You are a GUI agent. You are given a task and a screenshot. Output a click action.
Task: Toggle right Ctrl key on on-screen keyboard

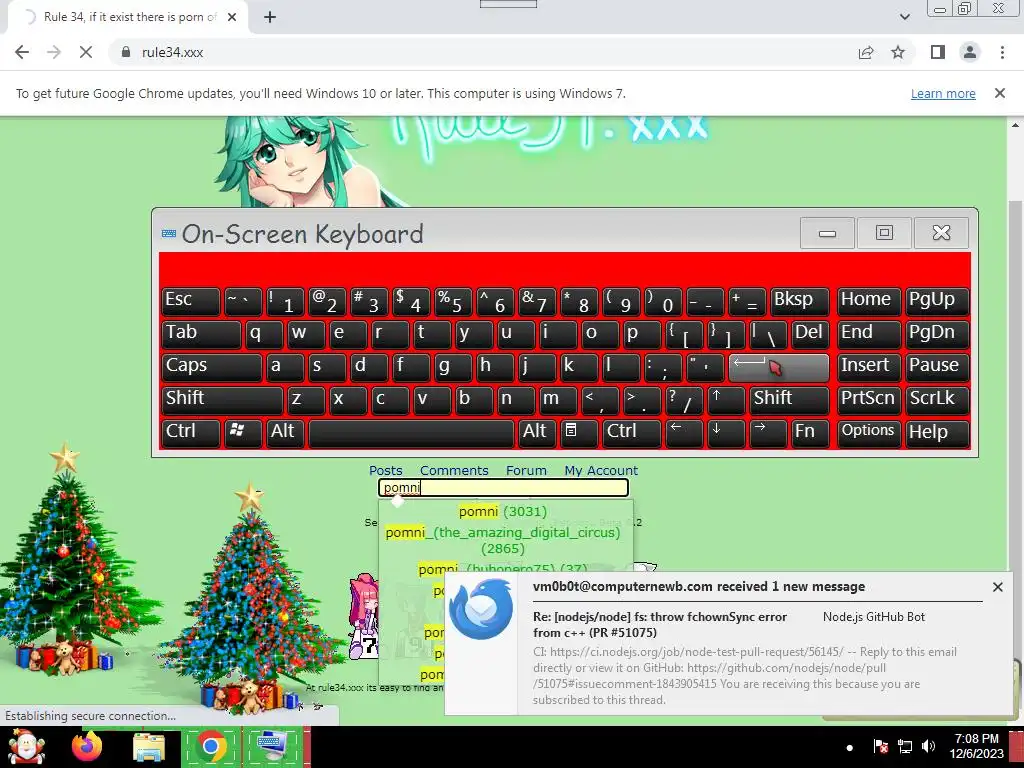click(x=632, y=432)
